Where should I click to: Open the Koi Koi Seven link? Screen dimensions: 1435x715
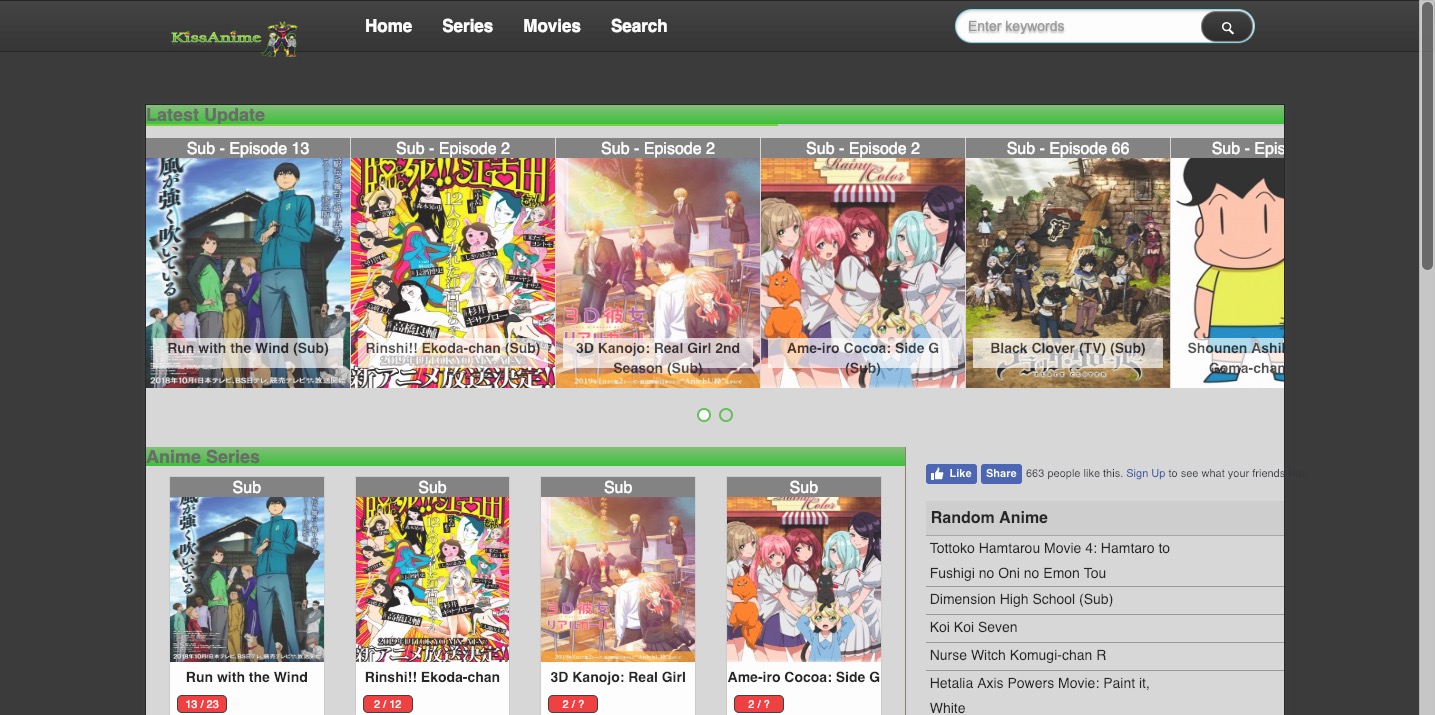973,627
